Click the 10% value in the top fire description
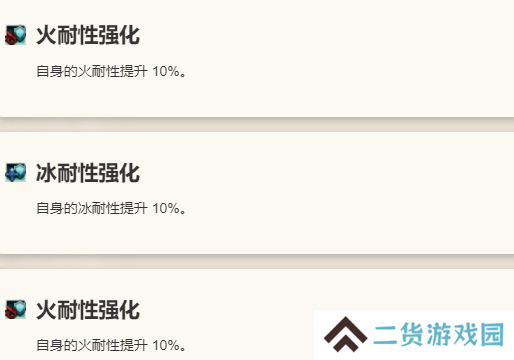Viewport: 514px width, 360px height. (x=166, y=71)
